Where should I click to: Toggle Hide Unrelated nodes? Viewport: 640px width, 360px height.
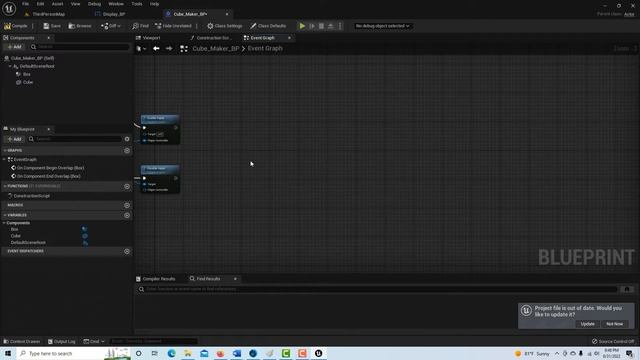pos(173,26)
